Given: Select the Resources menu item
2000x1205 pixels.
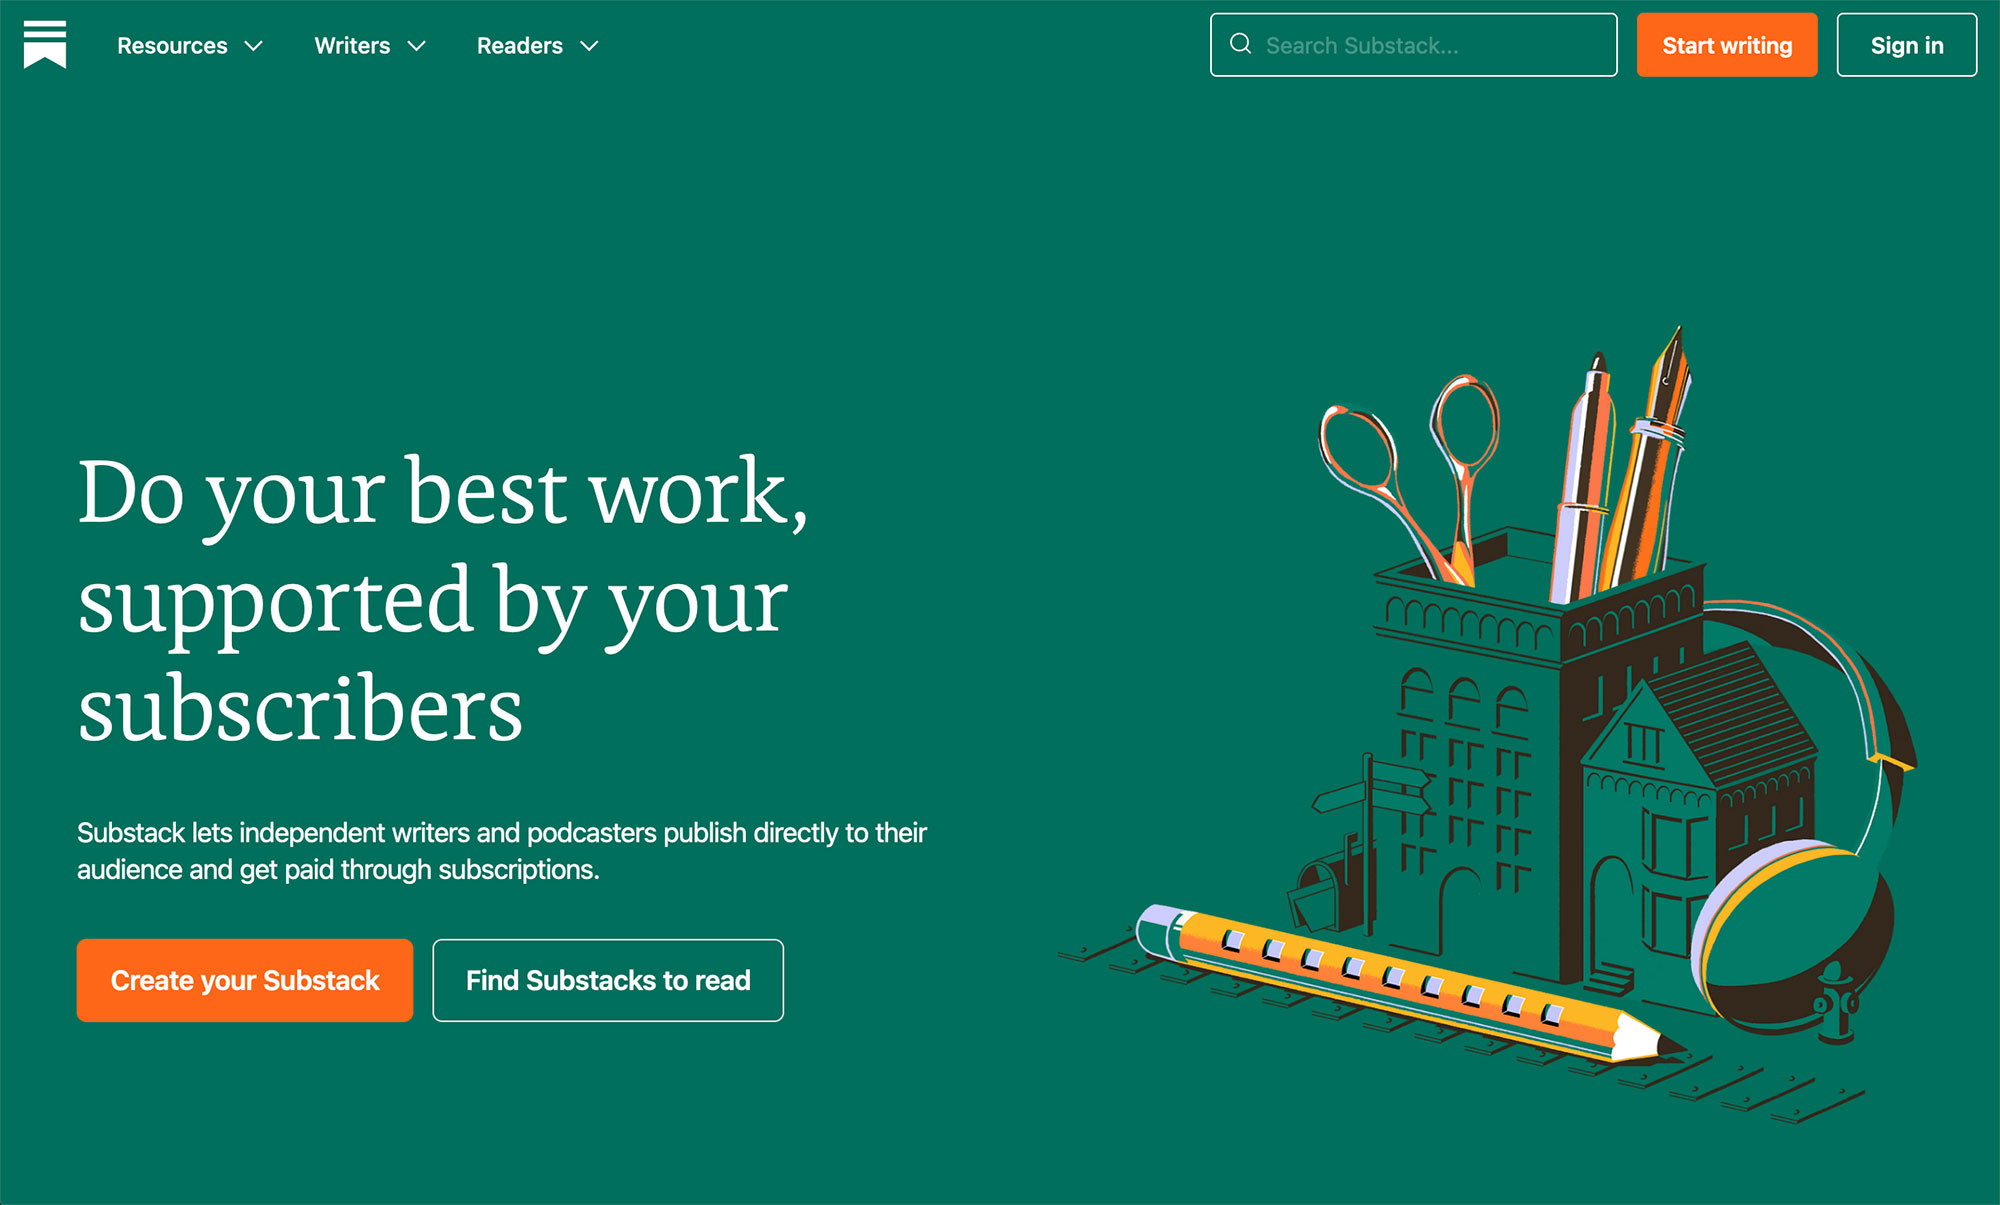Looking at the screenshot, I should pyautogui.click(x=173, y=44).
